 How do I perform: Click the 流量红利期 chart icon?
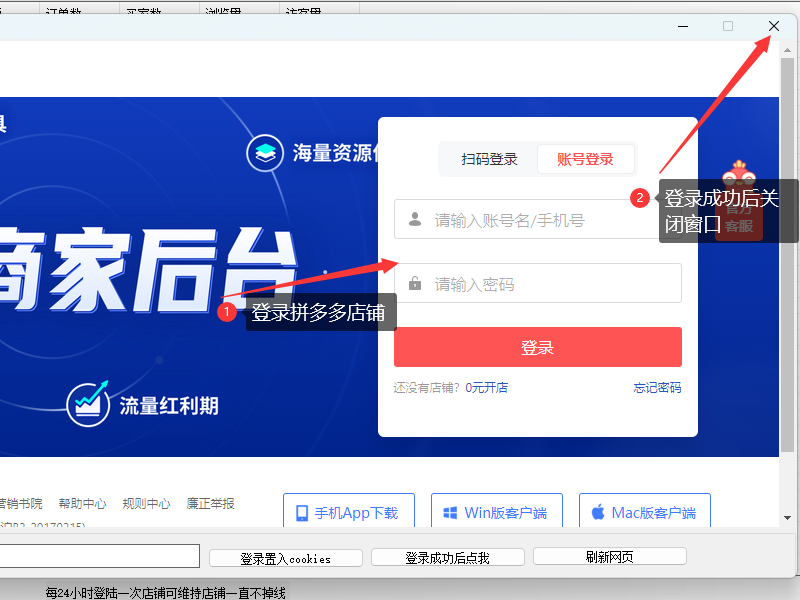(x=88, y=404)
